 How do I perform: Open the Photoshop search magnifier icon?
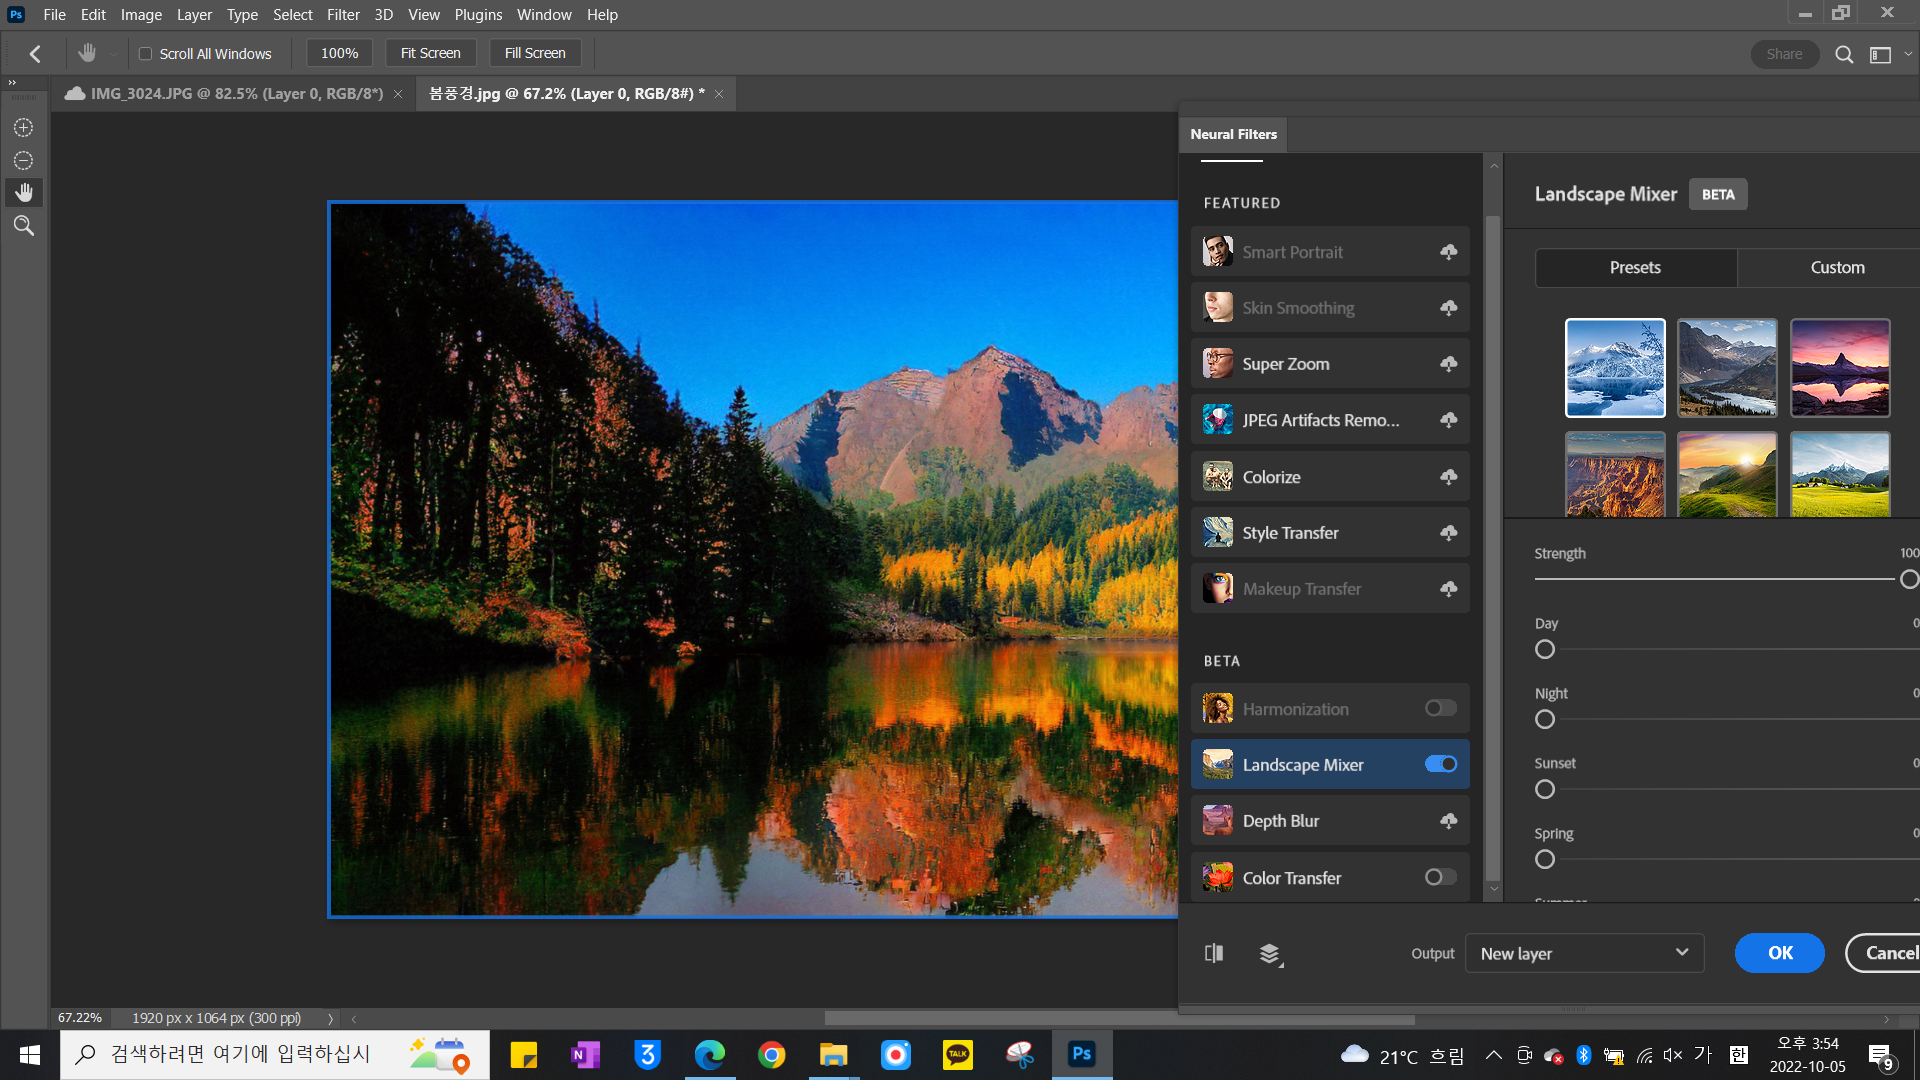pos(1844,54)
